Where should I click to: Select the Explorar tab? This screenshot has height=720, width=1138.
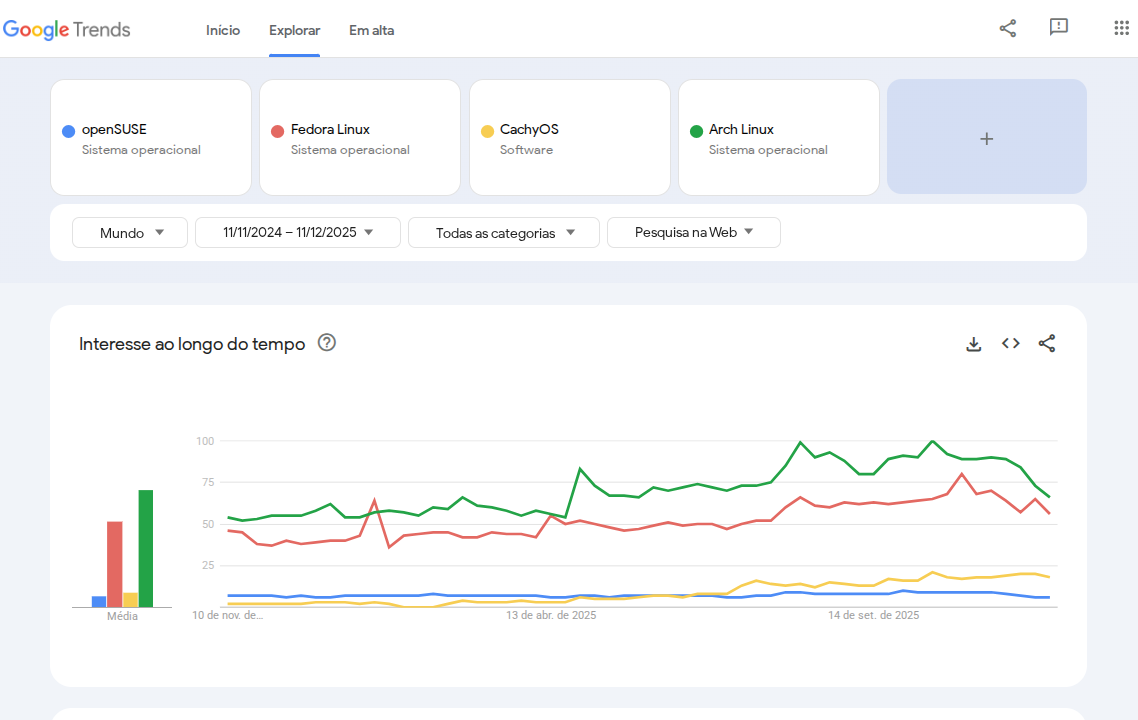tap(294, 30)
